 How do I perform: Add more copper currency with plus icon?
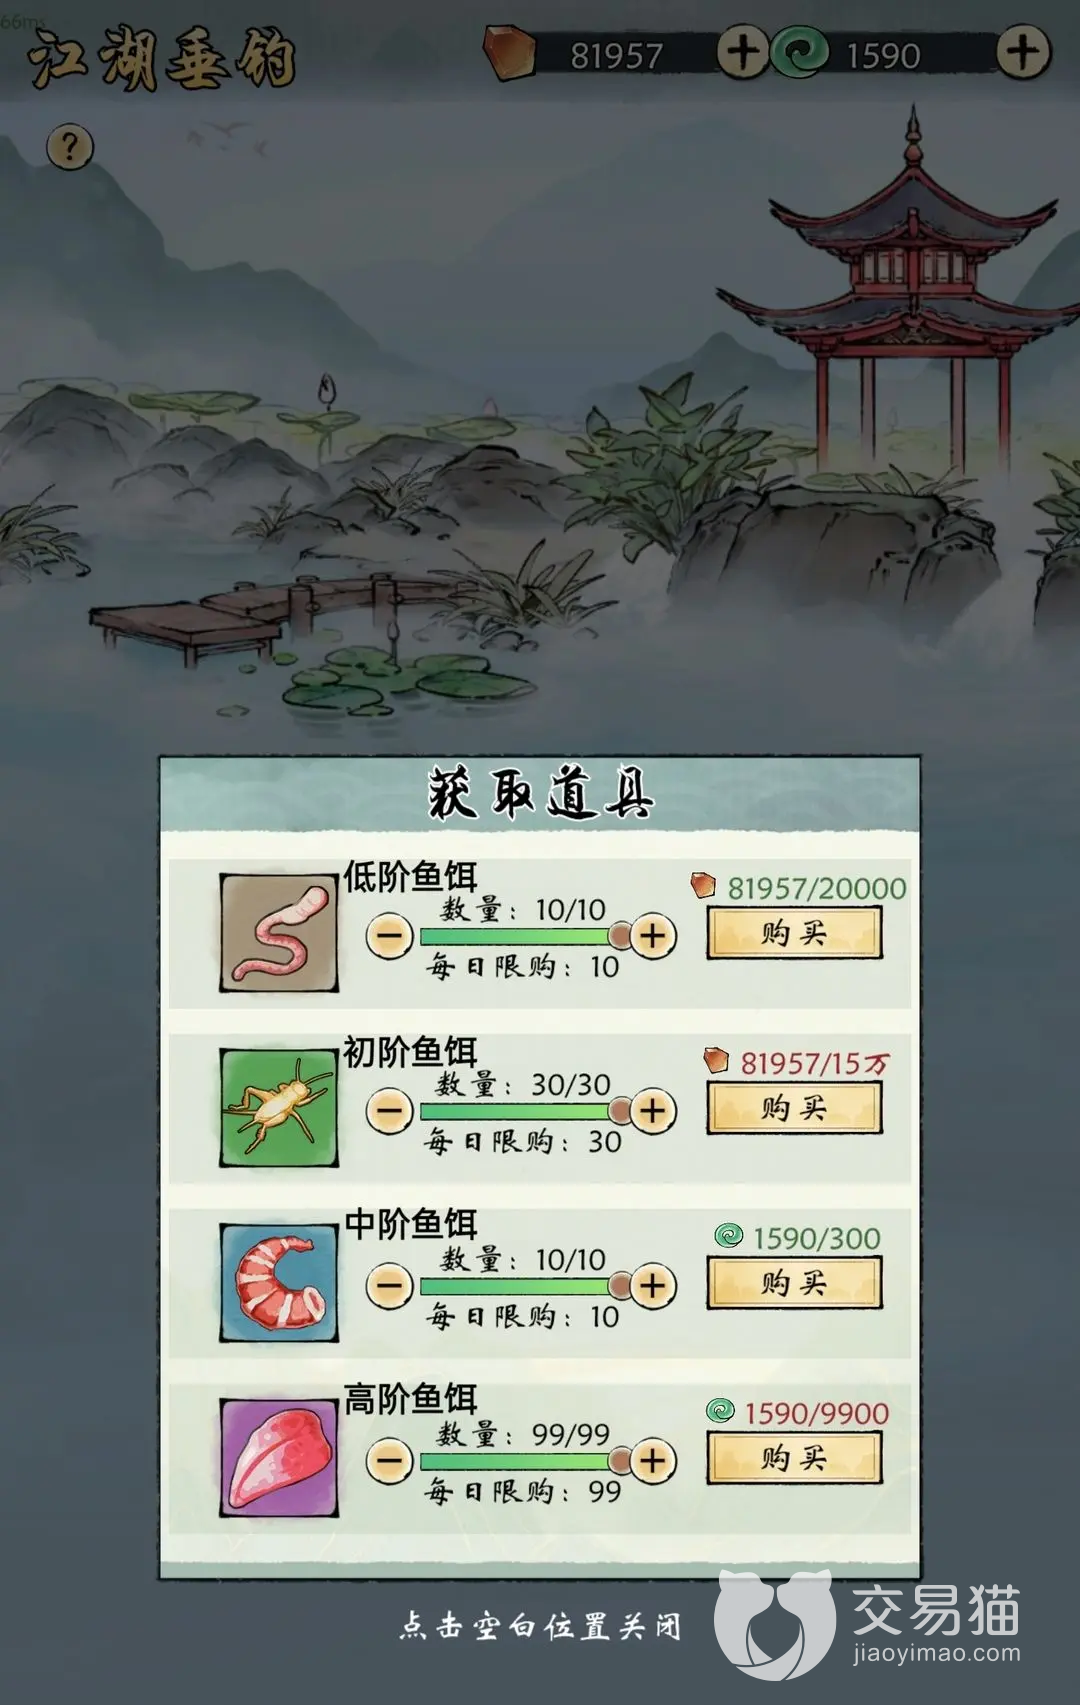click(742, 52)
